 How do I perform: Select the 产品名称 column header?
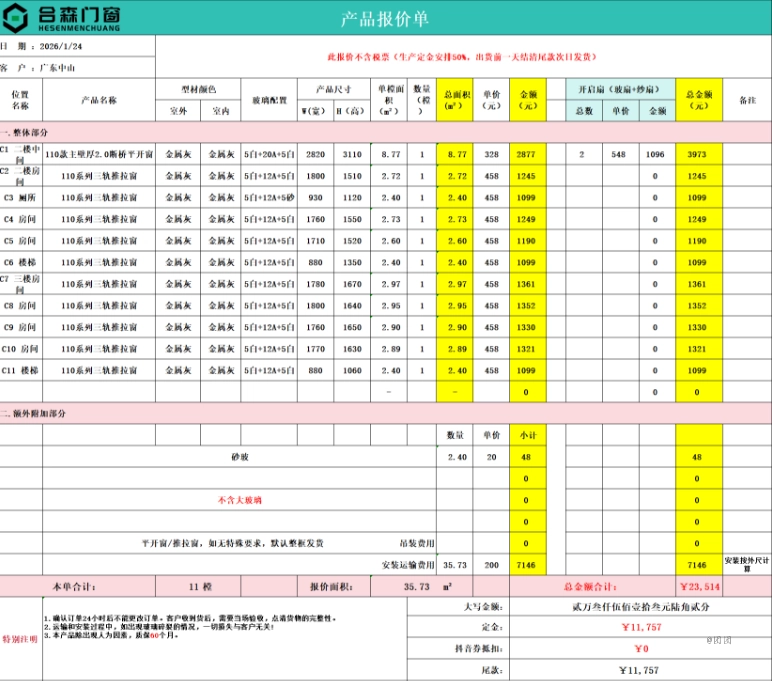click(98, 100)
